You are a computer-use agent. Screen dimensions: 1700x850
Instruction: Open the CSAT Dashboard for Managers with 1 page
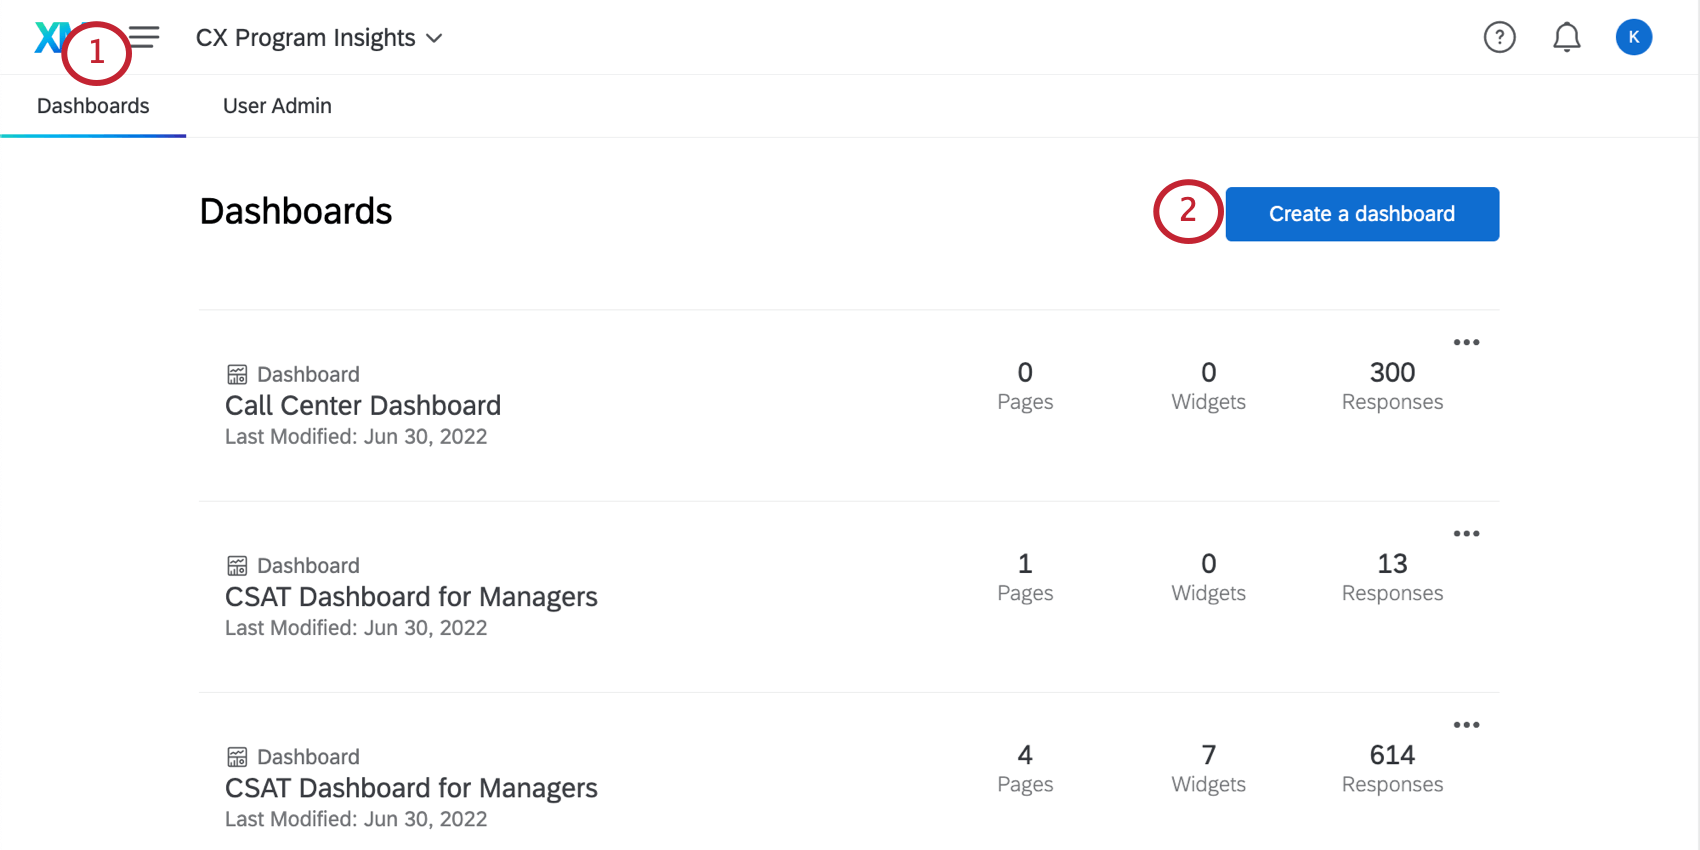coord(410,596)
